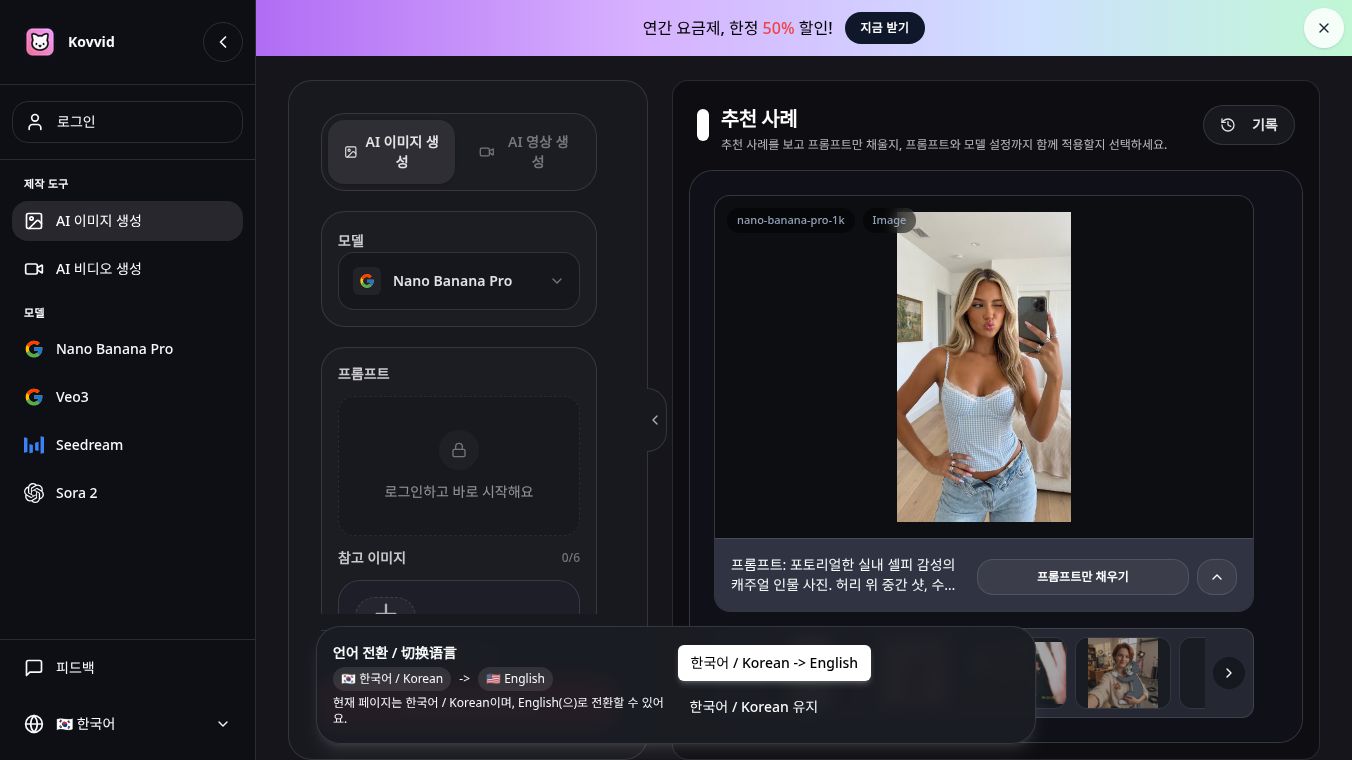The height and width of the screenshot is (760, 1352).
Task: Click the Kovvid cat logo icon
Action: tap(40, 42)
